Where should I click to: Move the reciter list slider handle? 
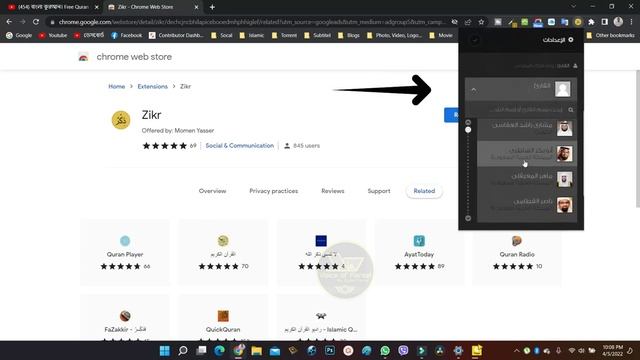468,130
